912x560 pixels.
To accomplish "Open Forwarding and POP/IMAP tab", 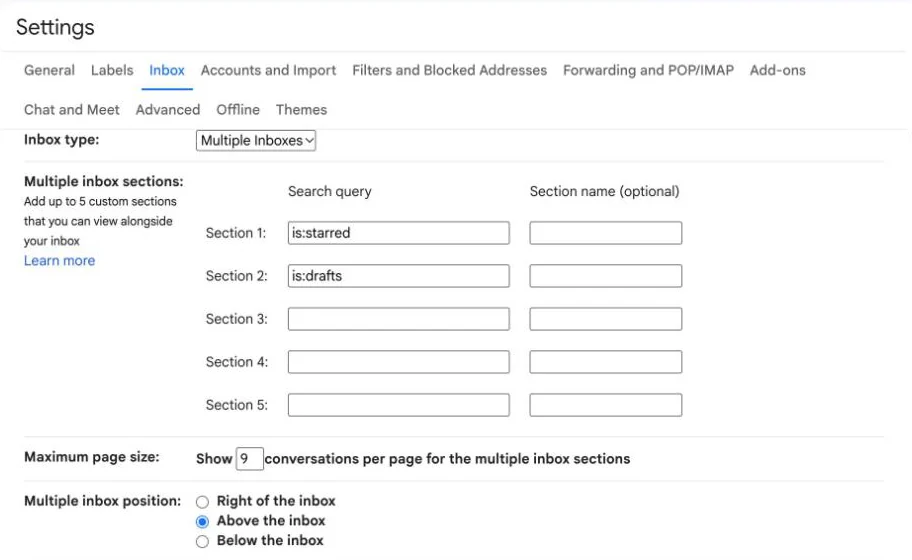I will click(x=649, y=70).
